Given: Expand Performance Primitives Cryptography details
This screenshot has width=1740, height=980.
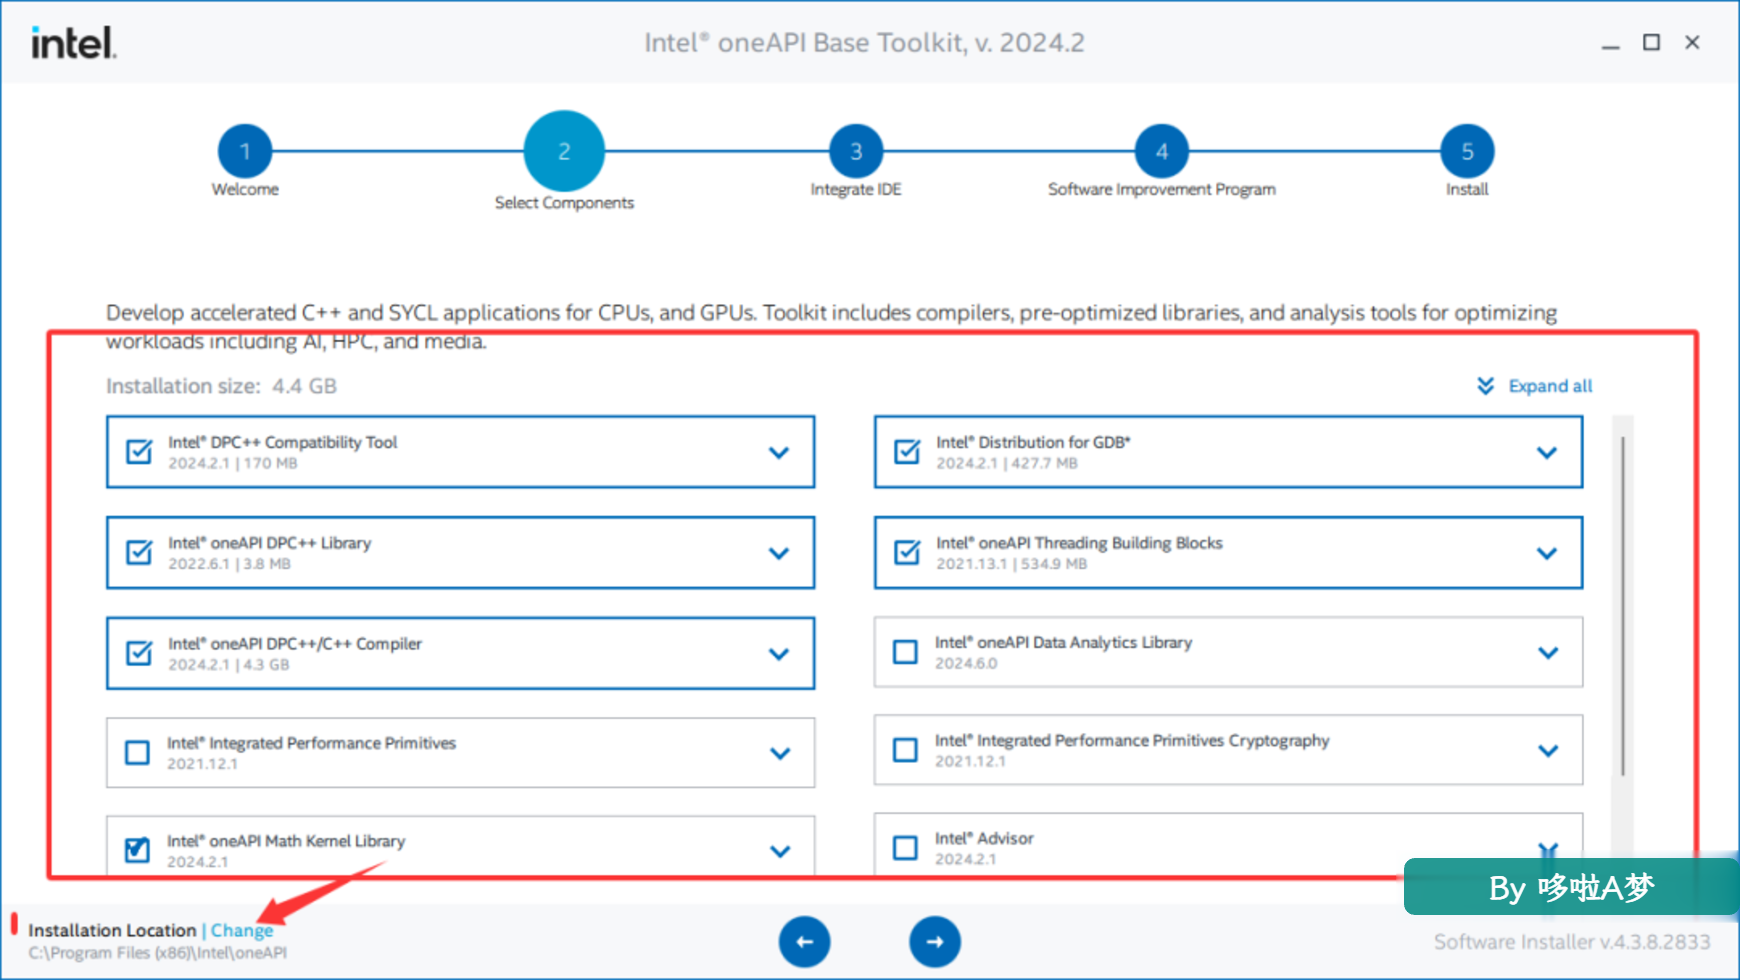Looking at the screenshot, I should pyautogui.click(x=1548, y=751).
